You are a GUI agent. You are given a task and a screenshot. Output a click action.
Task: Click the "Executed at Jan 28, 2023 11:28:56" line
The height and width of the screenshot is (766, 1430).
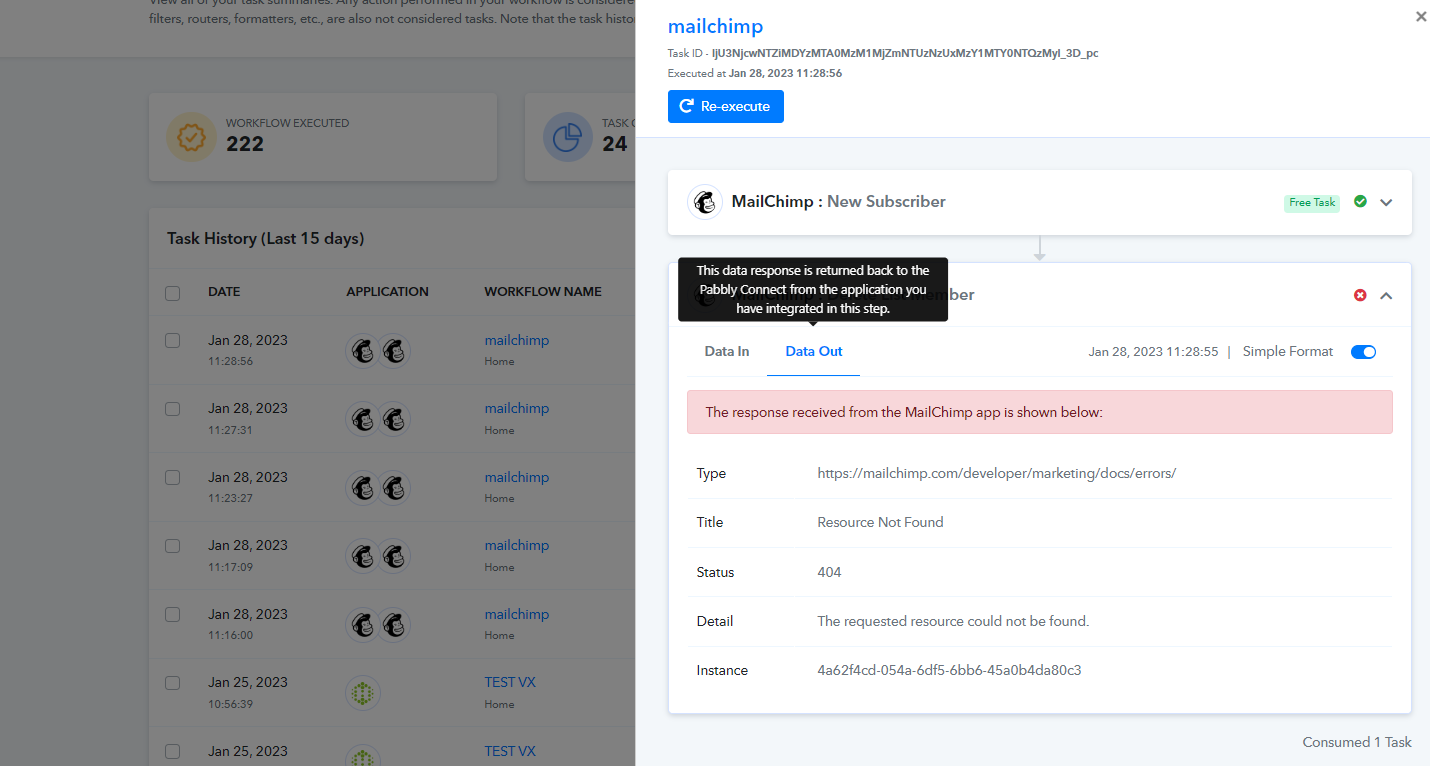[755, 73]
